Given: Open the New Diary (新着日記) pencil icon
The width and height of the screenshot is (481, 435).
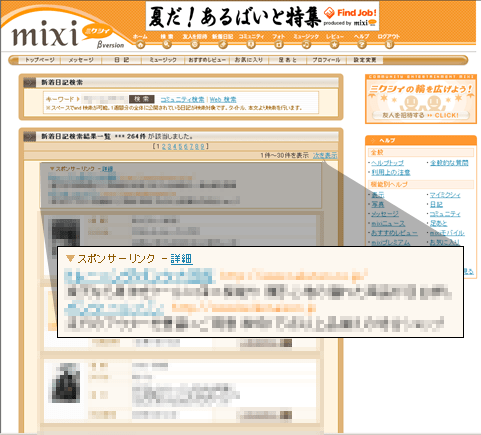Looking at the screenshot, I should [223, 44].
